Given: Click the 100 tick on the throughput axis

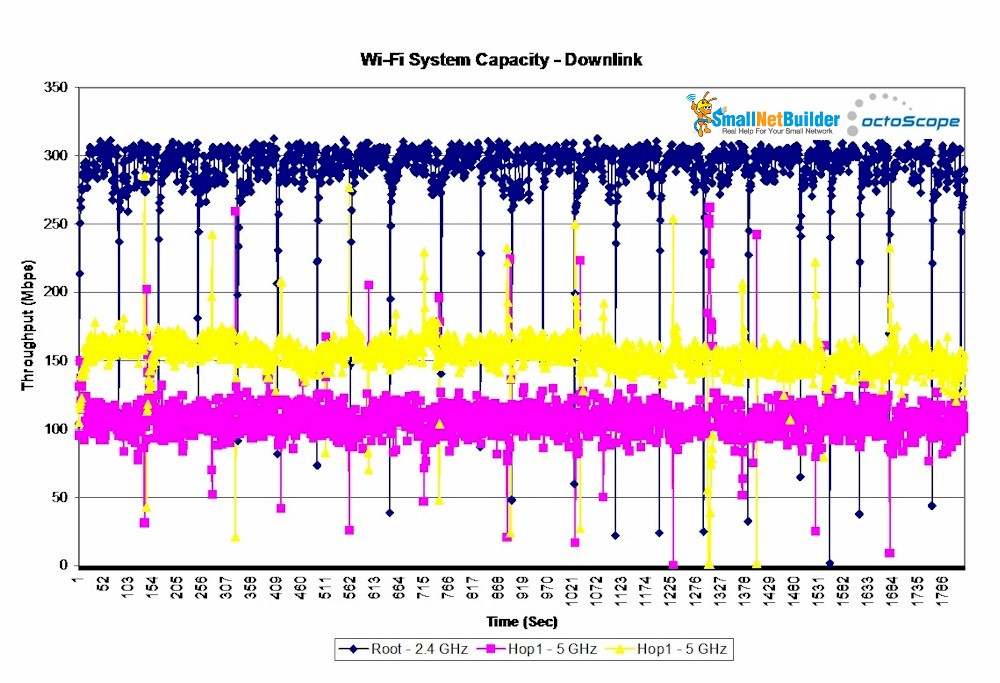Looking at the screenshot, I should [56, 429].
